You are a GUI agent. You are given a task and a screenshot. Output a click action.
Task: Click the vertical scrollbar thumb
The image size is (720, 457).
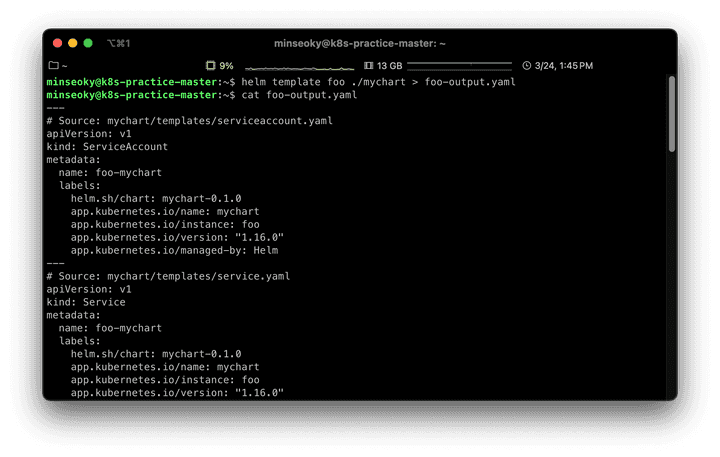click(672, 114)
